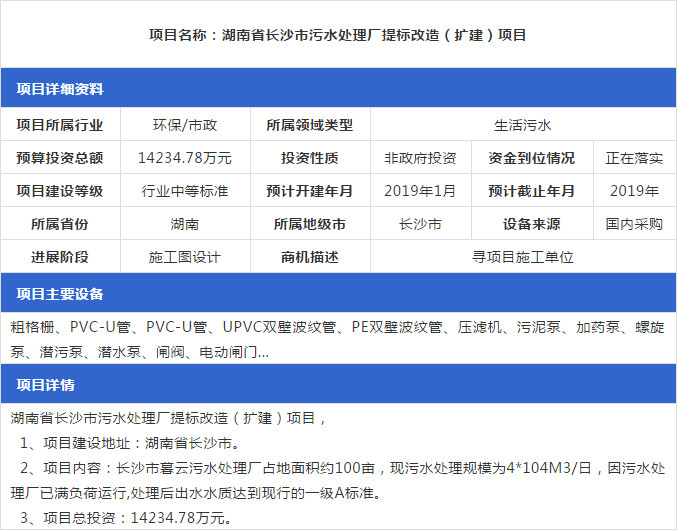Select the 项目详情 section header
Viewport: 677px width, 530px height.
[45, 385]
